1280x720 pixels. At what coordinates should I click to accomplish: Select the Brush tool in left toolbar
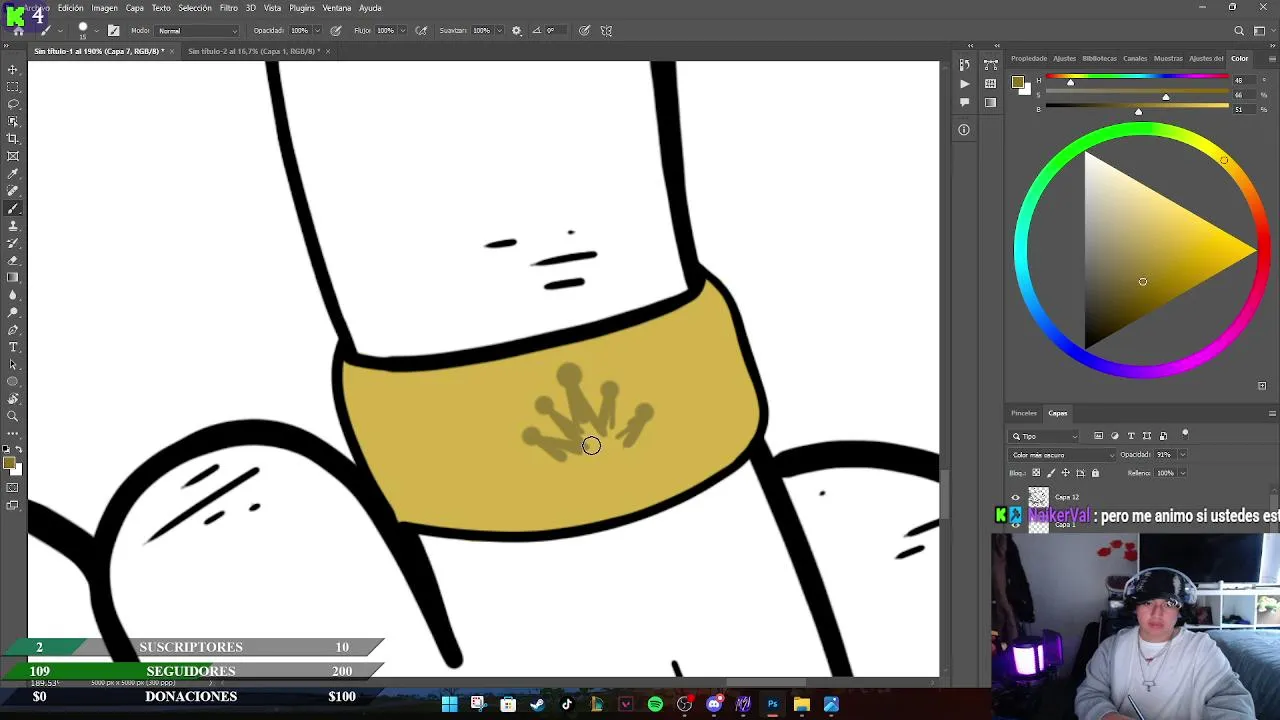coord(13,208)
